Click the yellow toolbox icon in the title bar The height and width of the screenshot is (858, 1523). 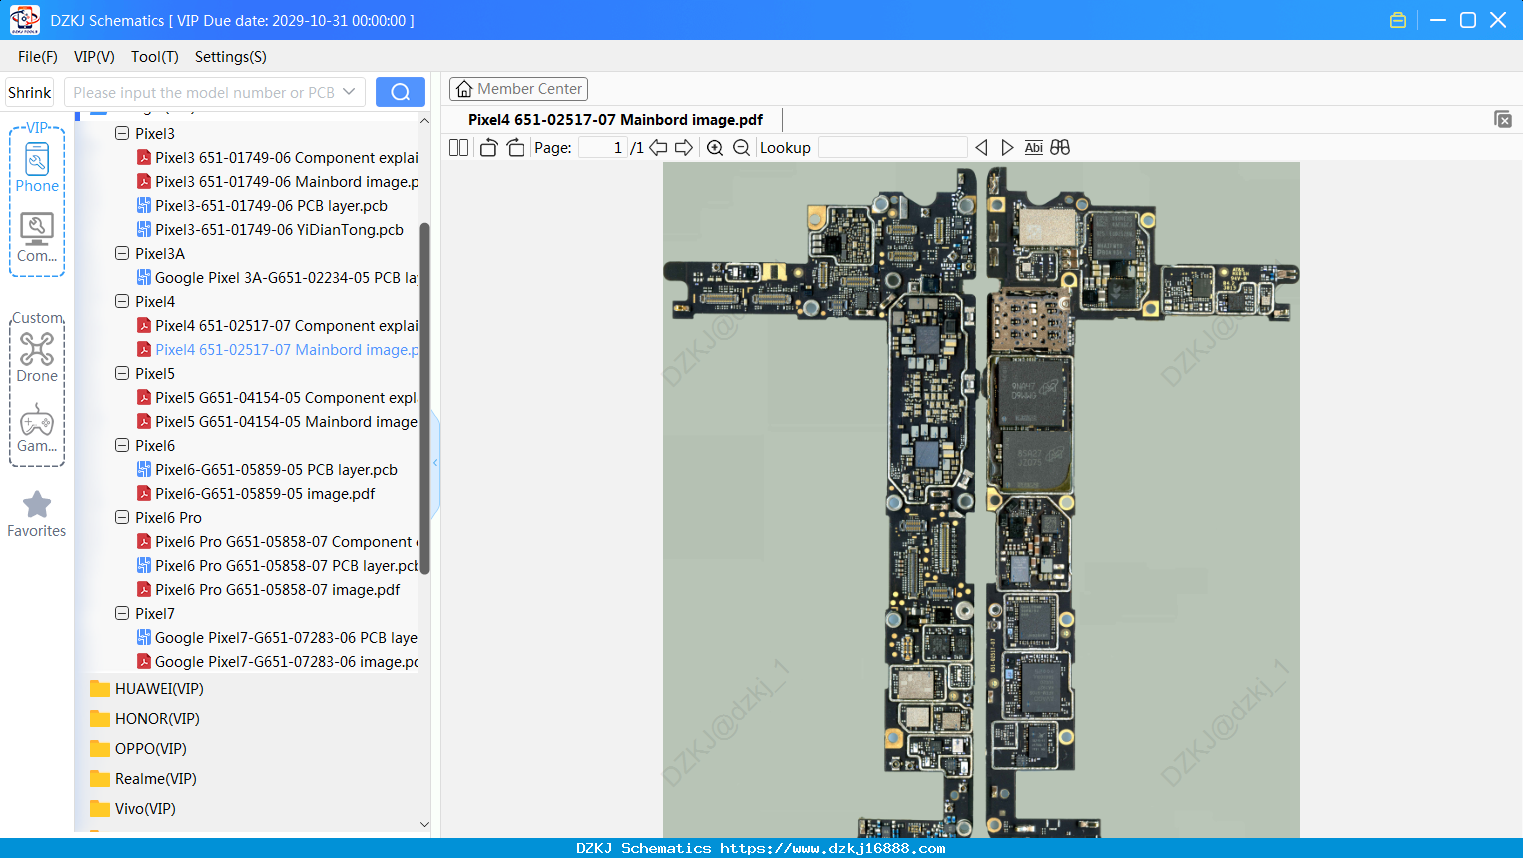(x=1398, y=20)
